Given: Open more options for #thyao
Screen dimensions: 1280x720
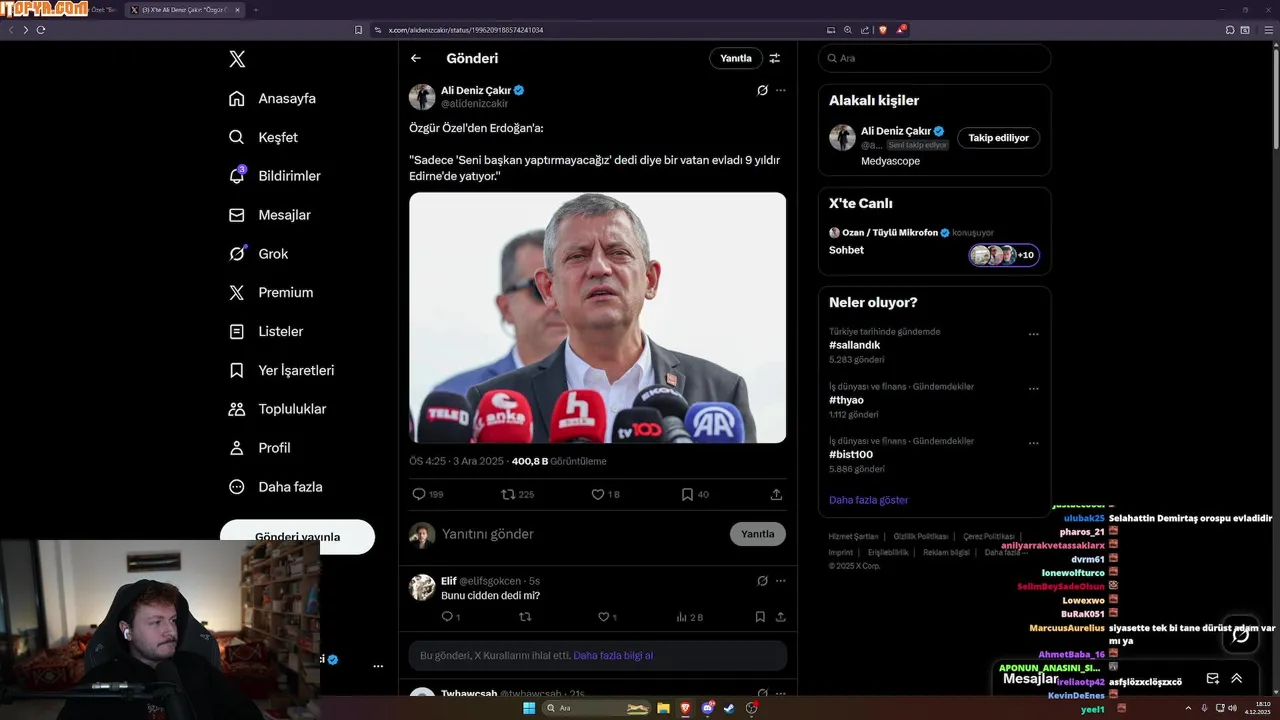Looking at the screenshot, I should (1033, 389).
